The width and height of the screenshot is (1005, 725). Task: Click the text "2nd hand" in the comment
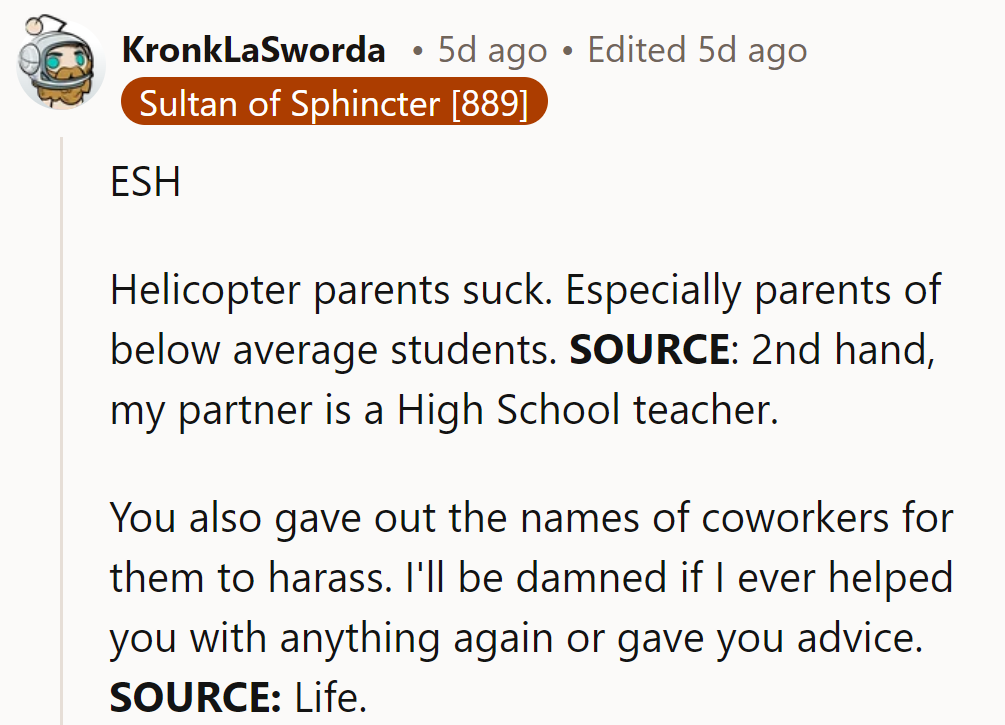pos(843,350)
